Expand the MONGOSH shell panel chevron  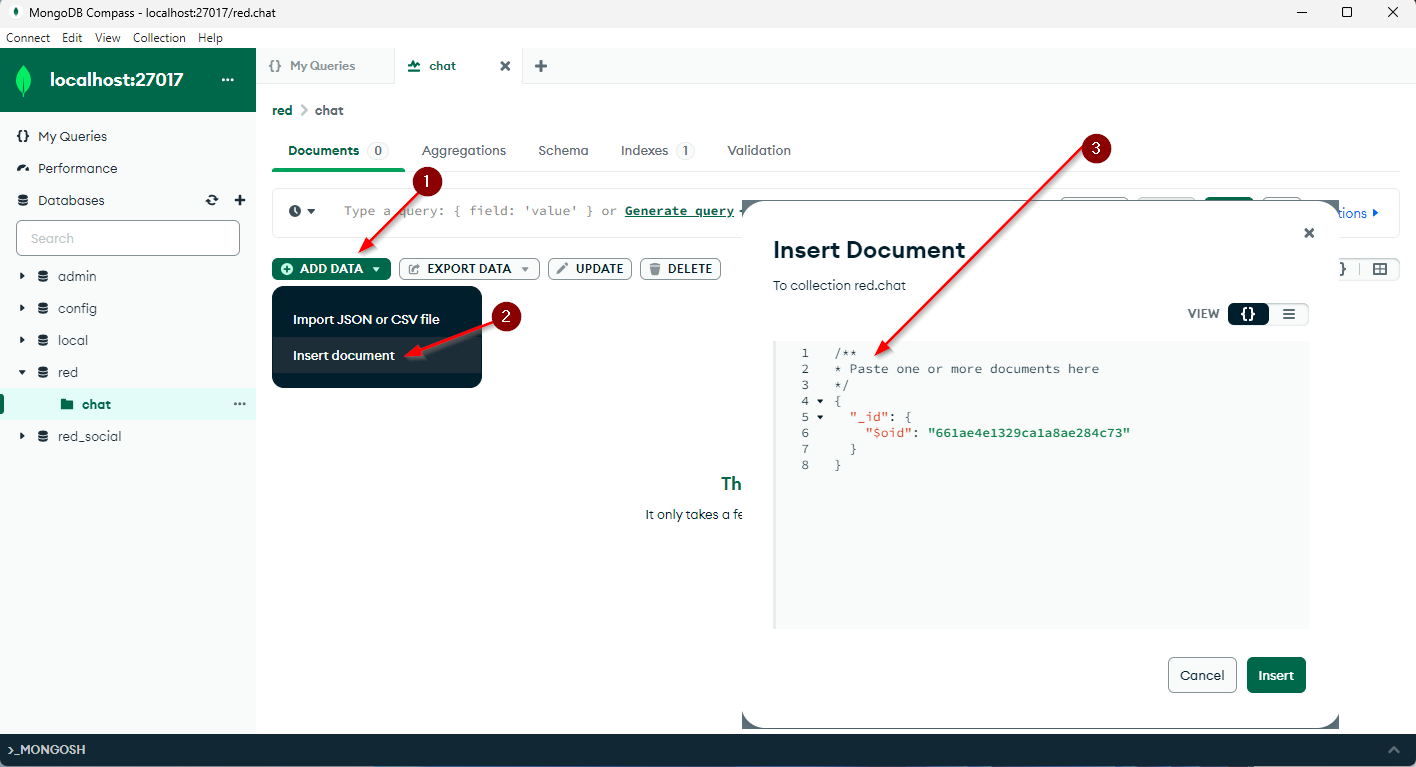tap(1394, 750)
